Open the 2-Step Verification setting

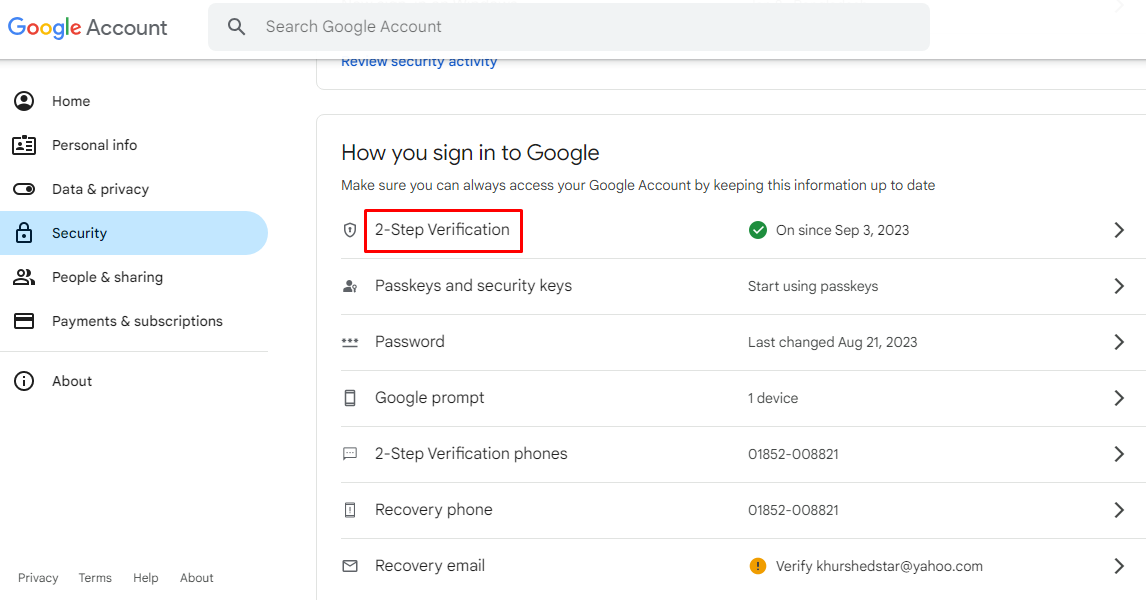pos(442,230)
